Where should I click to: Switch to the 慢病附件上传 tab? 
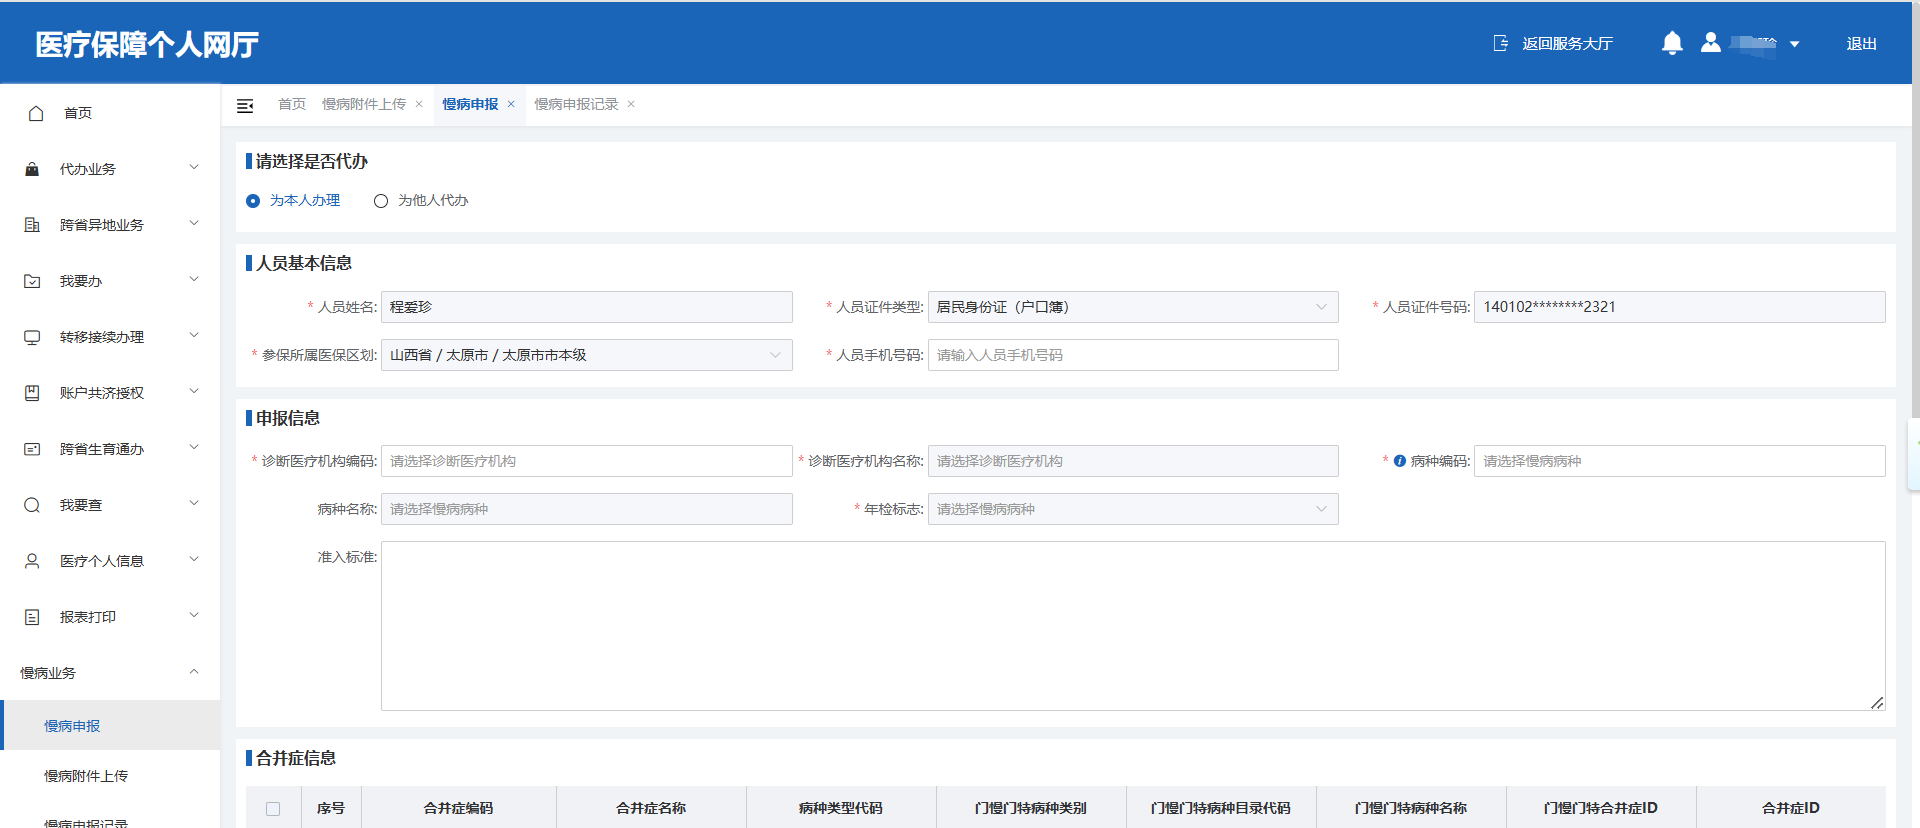364,104
